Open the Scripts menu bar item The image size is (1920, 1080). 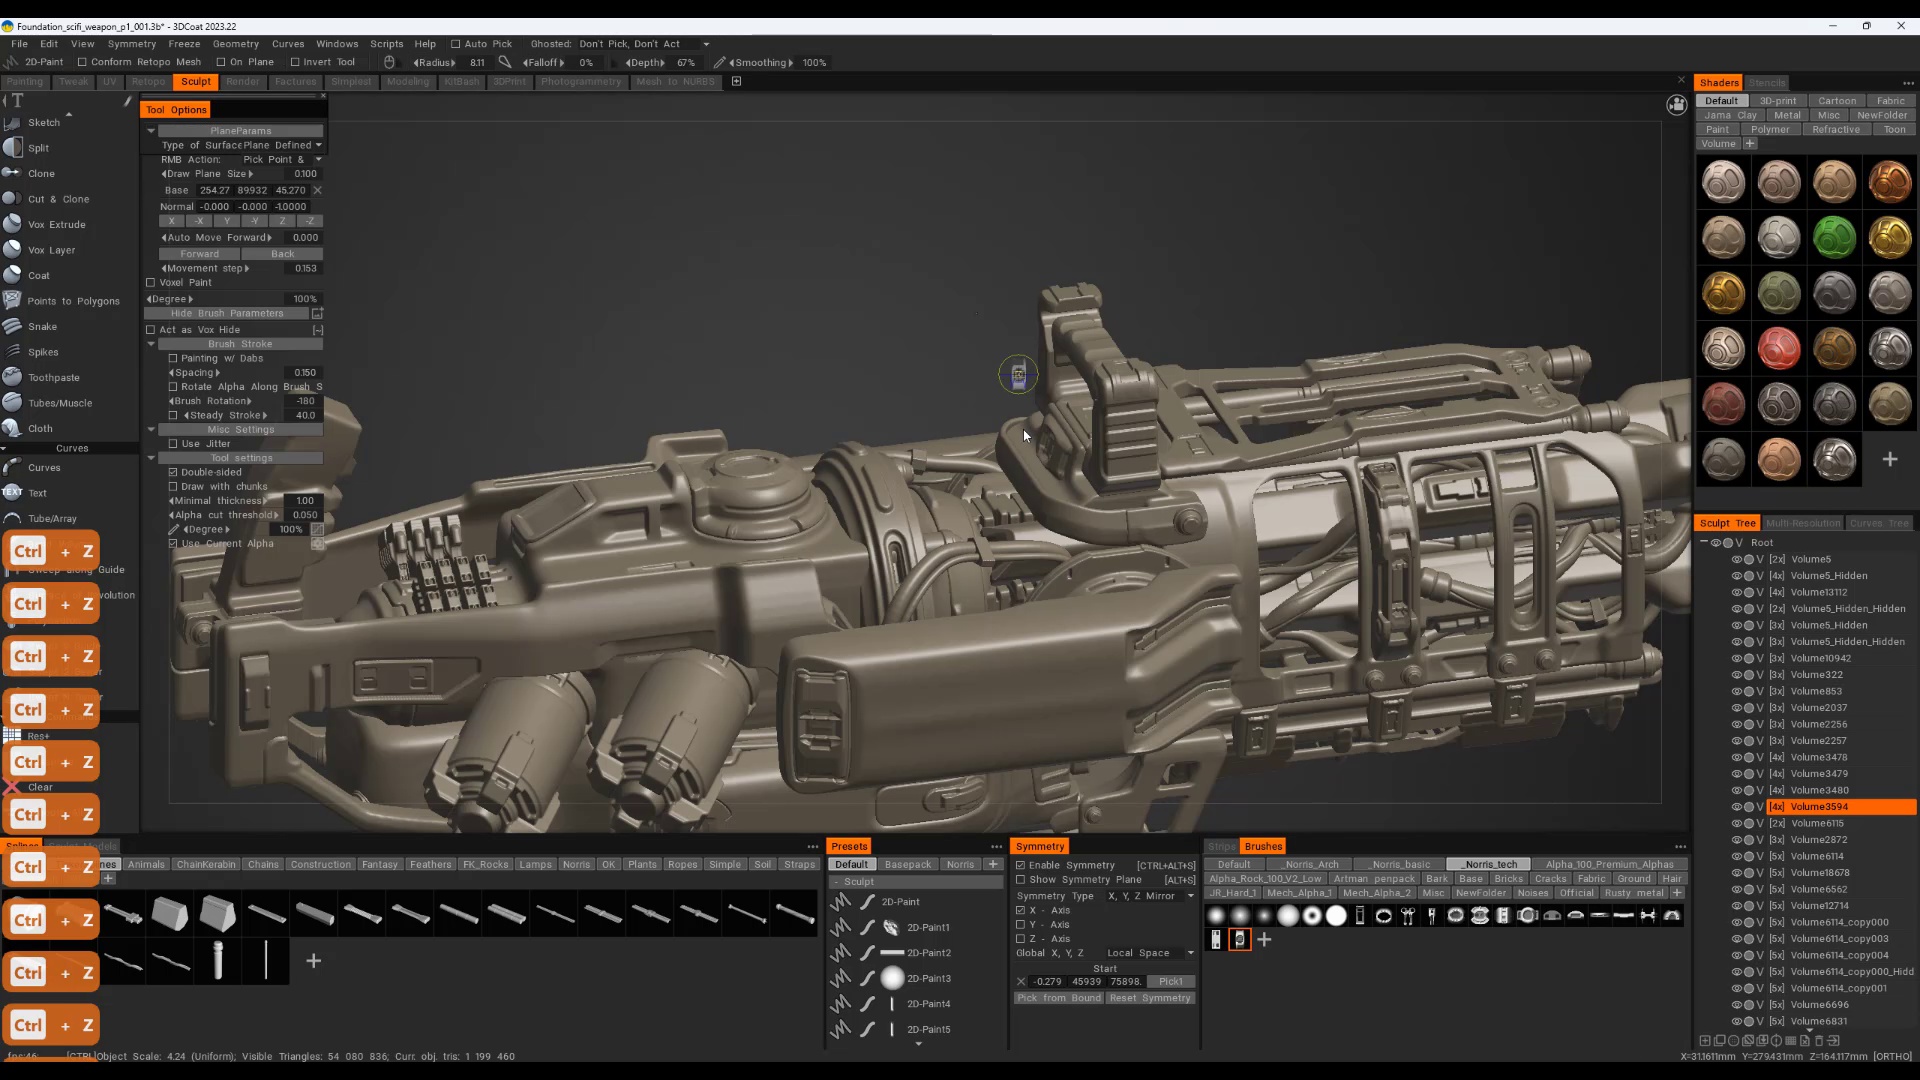pos(386,44)
